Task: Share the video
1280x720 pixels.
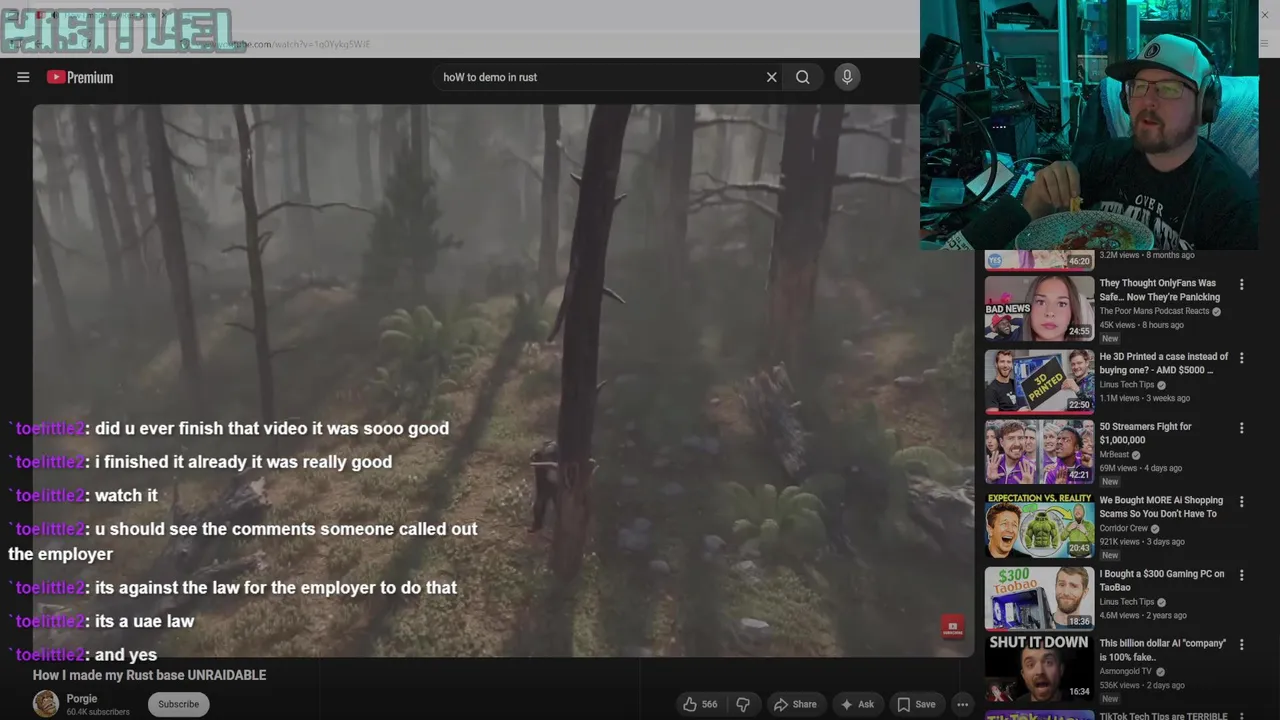Action: click(795, 704)
